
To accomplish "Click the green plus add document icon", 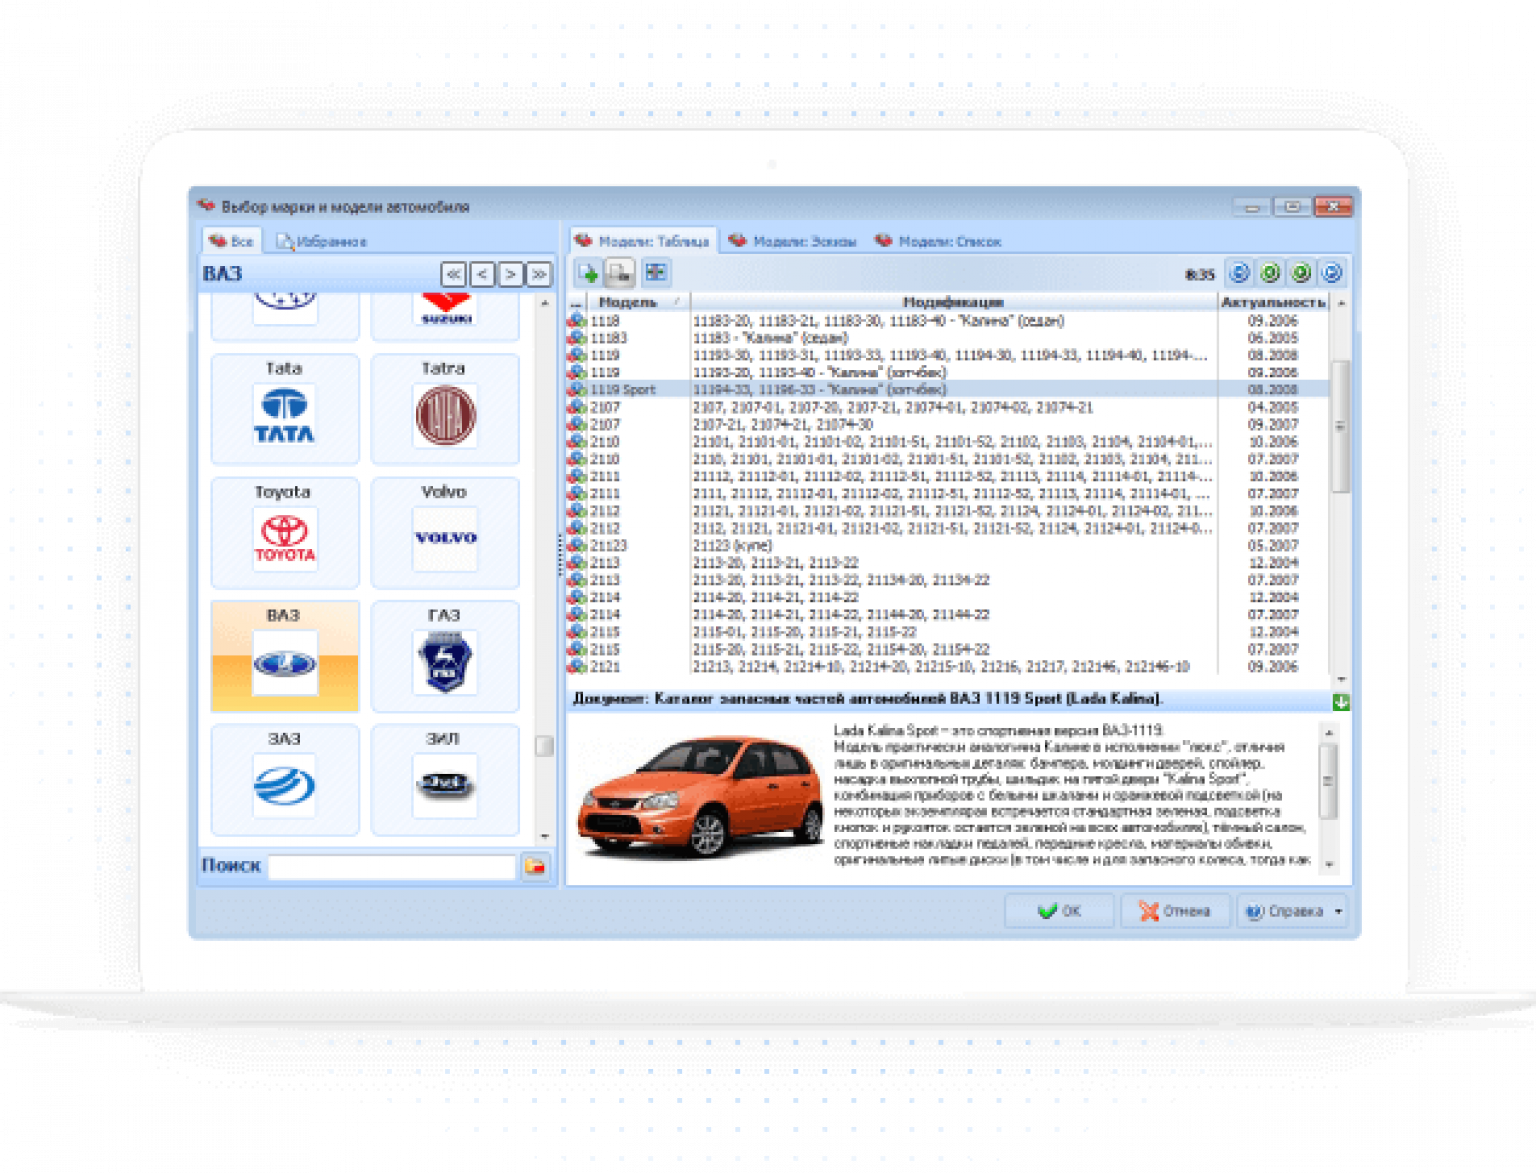I will 588,273.
